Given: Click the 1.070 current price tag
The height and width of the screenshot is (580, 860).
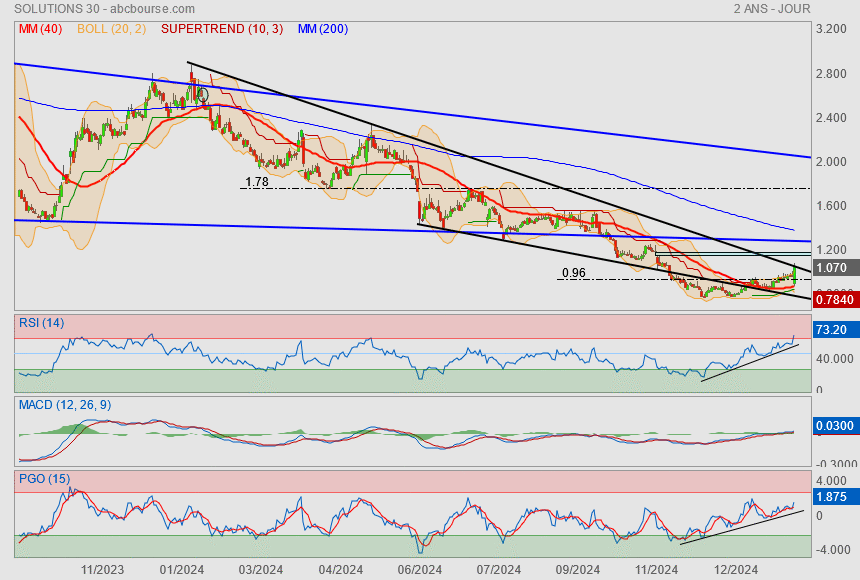Looking at the screenshot, I should (832, 268).
